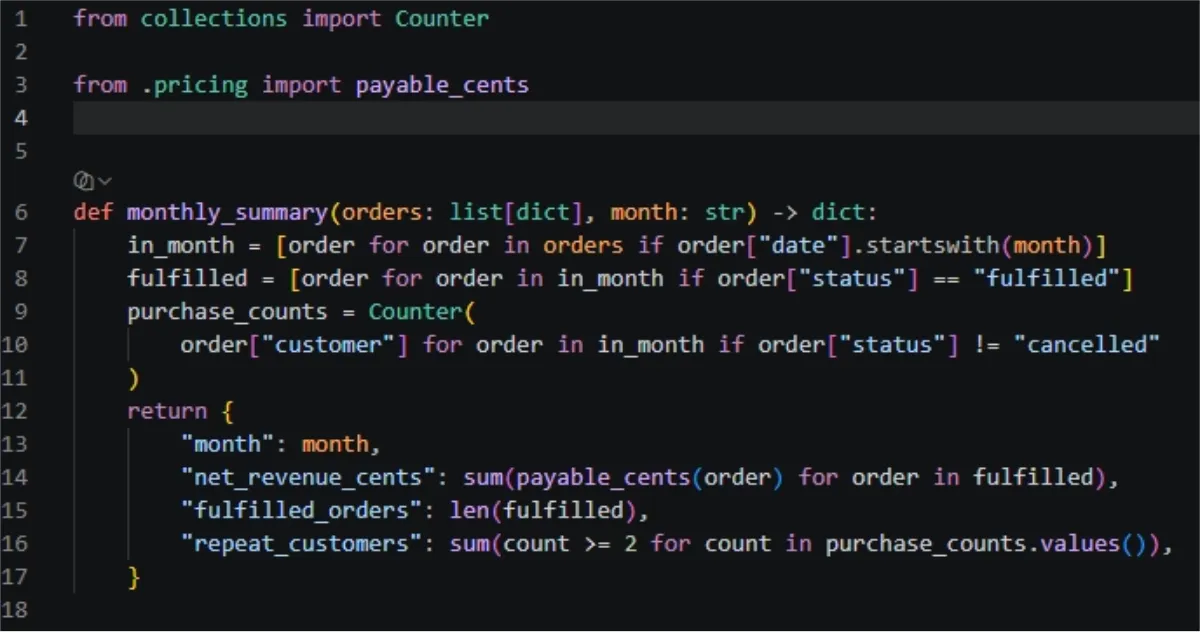Click payable_cents in the line 3 import

point(442,85)
